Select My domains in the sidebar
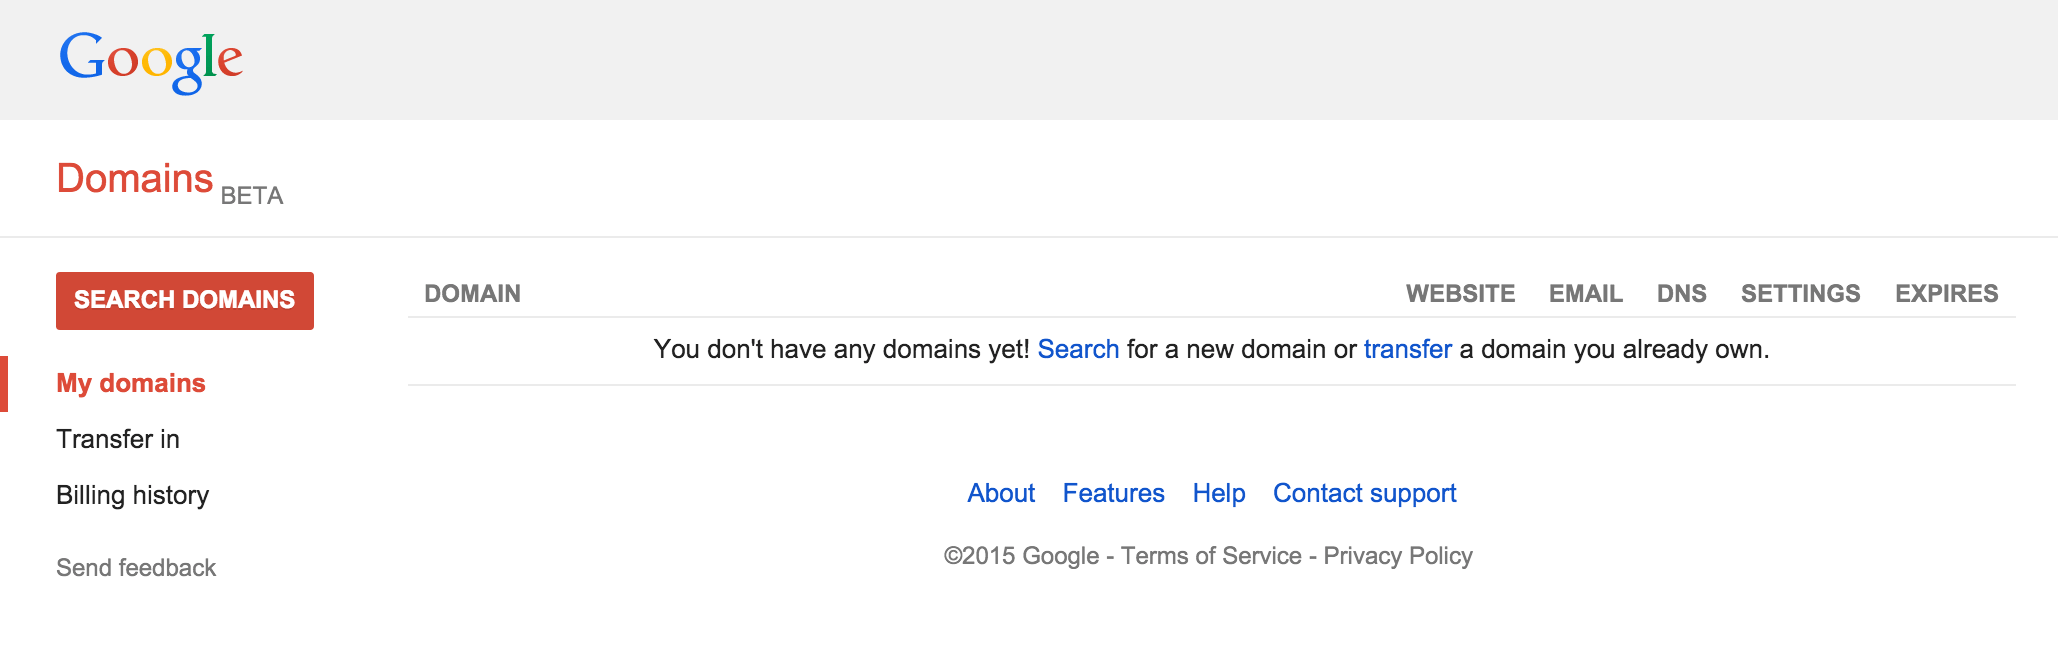The height and width of the screenshot is (648, 2058). click(x=131, y=383)
